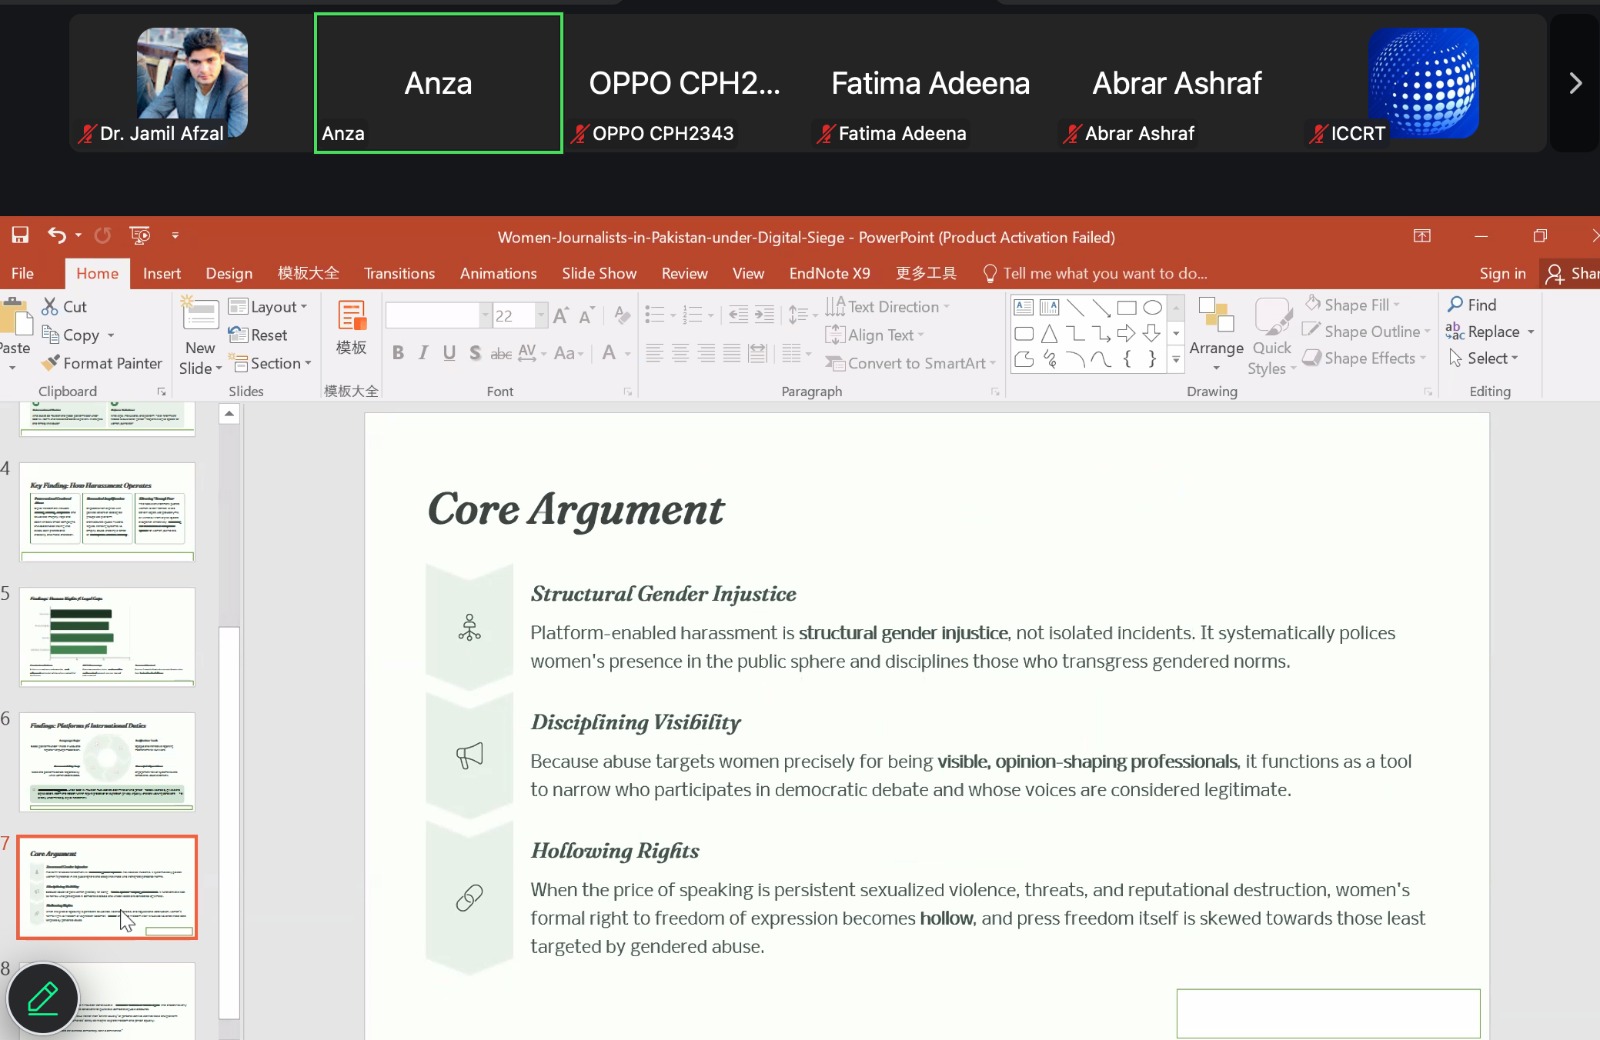Open the Shape Fill dropdown

[1352, 305]
